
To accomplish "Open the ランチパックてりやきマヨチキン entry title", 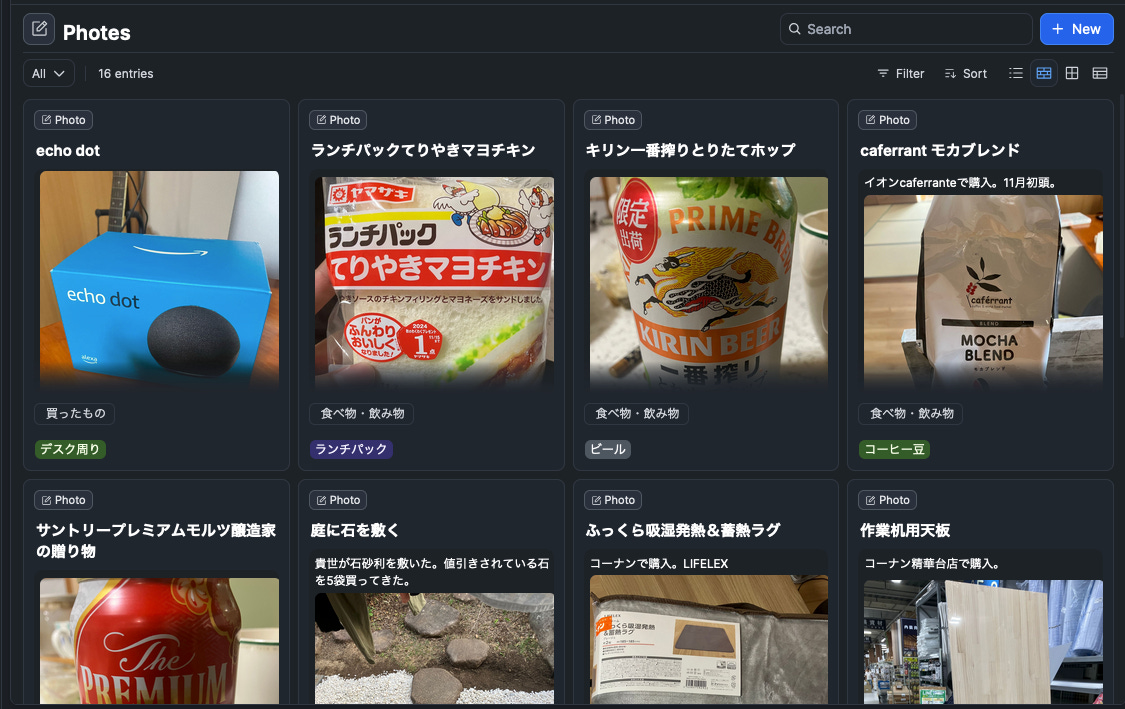I will (423, 151).
